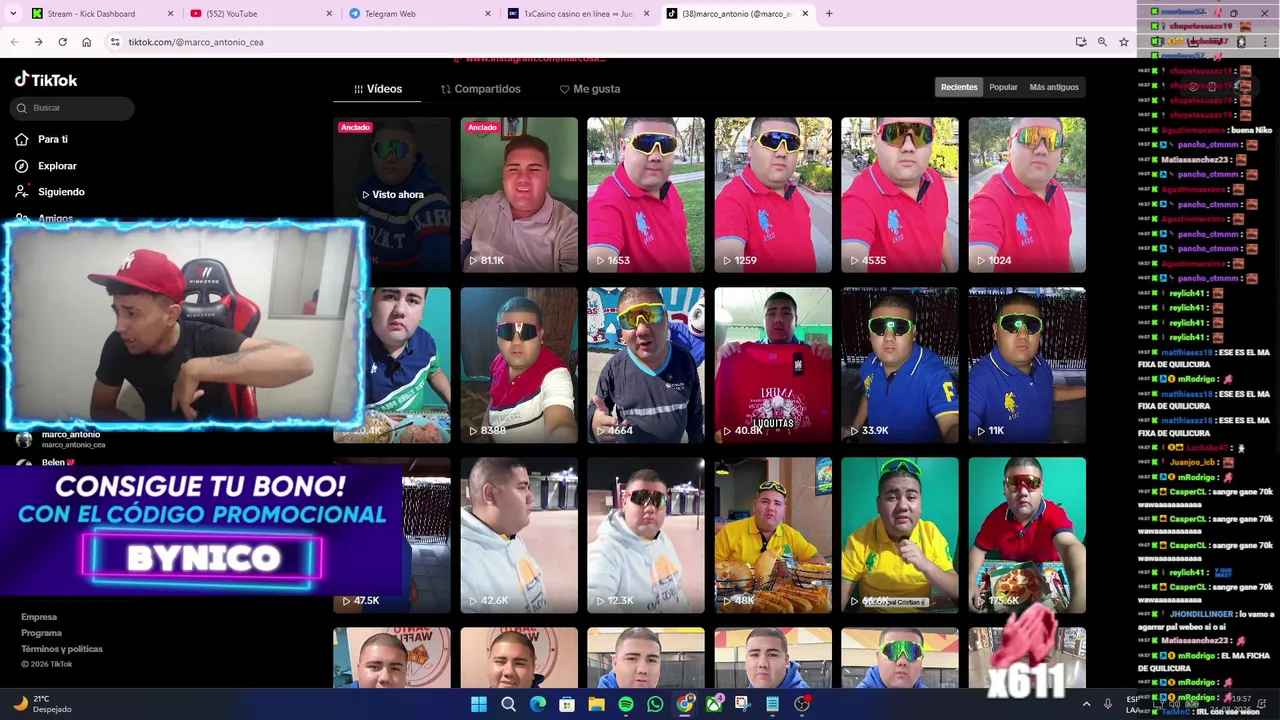Open the video with 1259 views

[773, 195]
